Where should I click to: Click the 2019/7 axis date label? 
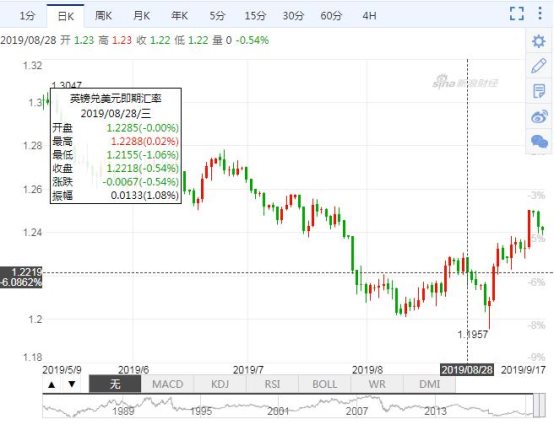pos(248,370)
